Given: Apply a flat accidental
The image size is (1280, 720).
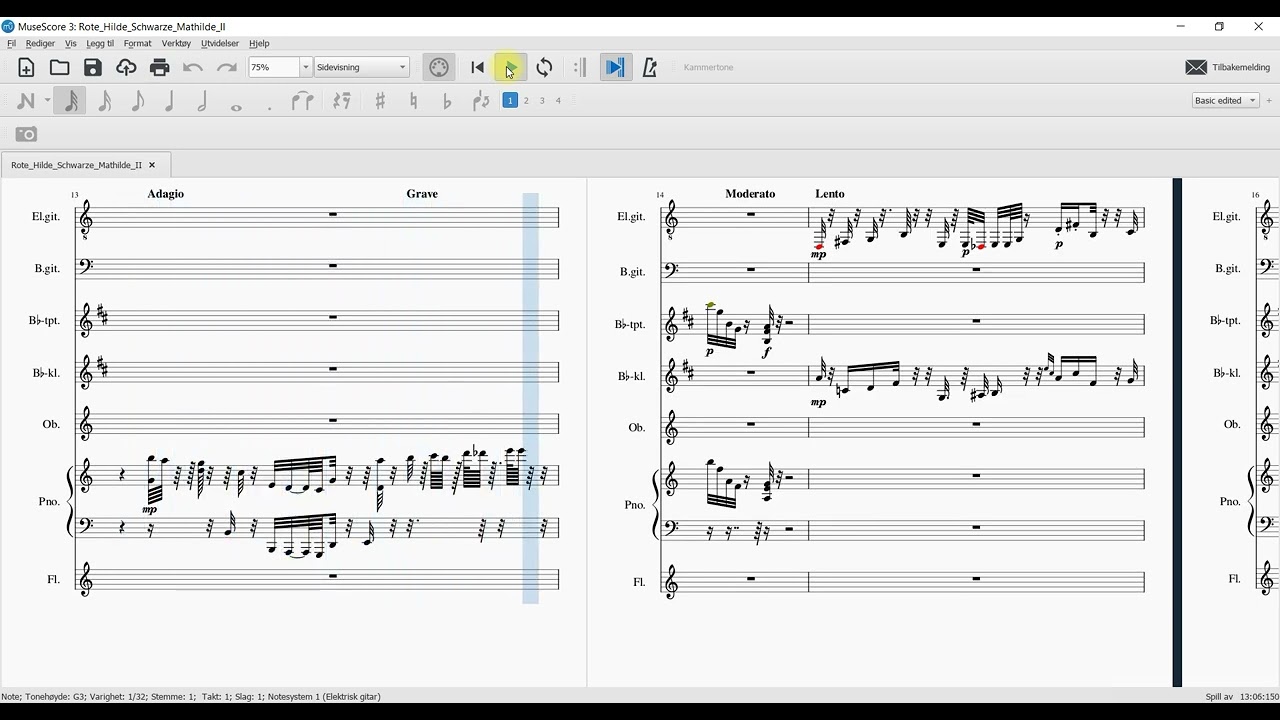Looking at the screenshot, I should pyautogui.click(x=447, y=101).
